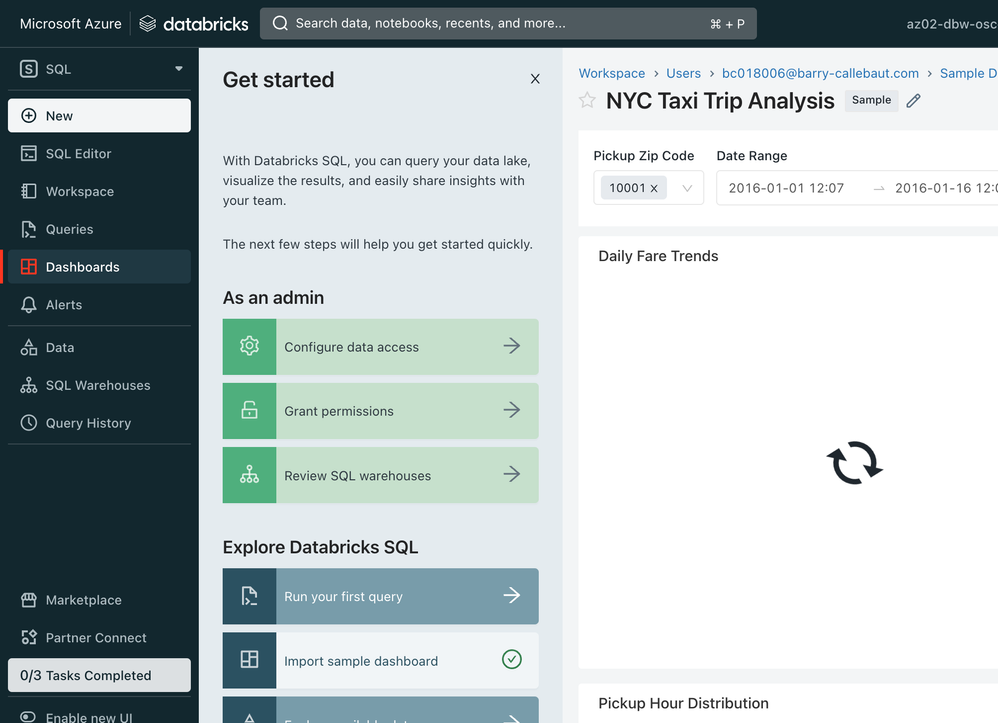998x723 pixels.
Task: Expand the 0/3 Tasks Completed panel
Action: click(99, 675)
